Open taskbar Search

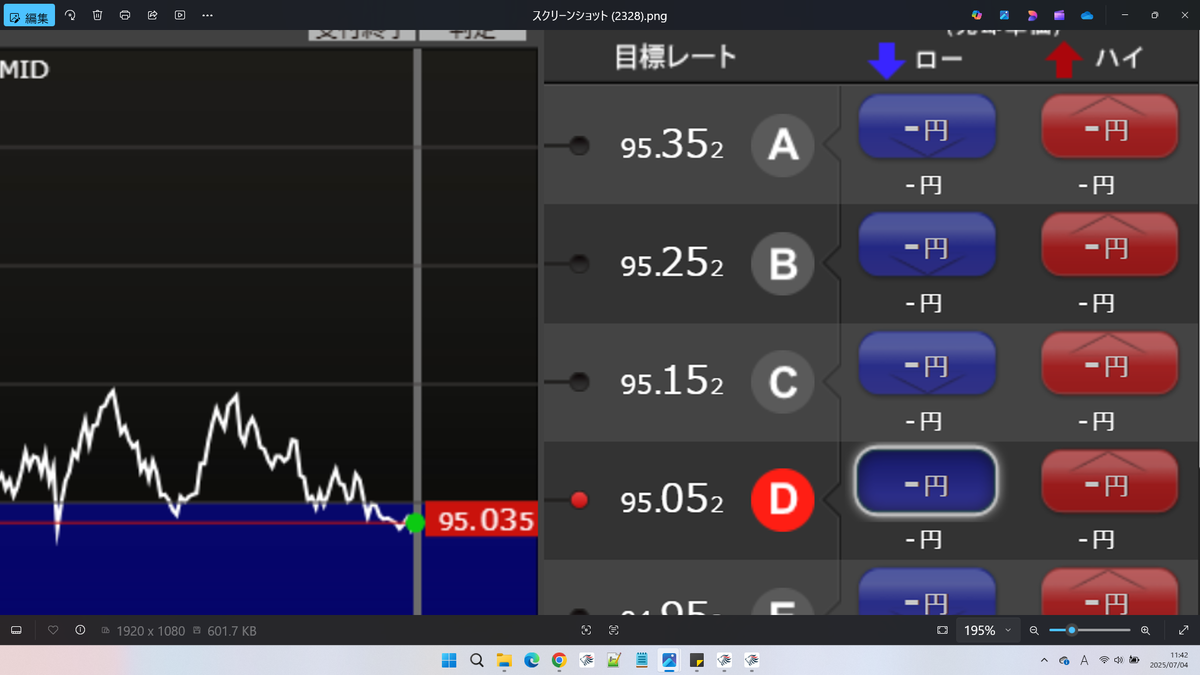tap(477, 660)
